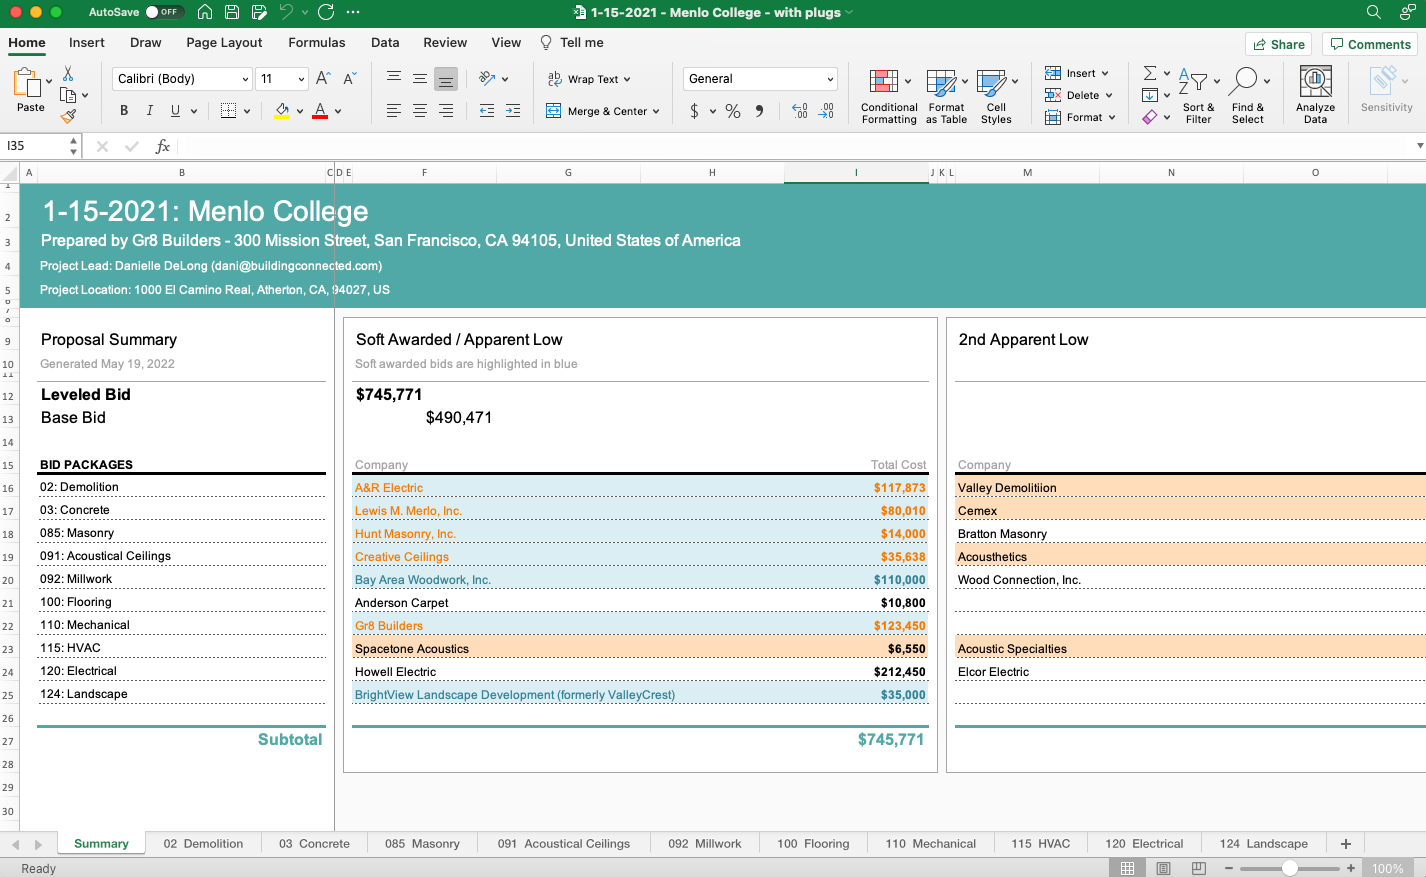This screenshot has width=1426, height=877.
Task: Apply Comma Style number format
Action: (760, 111)
